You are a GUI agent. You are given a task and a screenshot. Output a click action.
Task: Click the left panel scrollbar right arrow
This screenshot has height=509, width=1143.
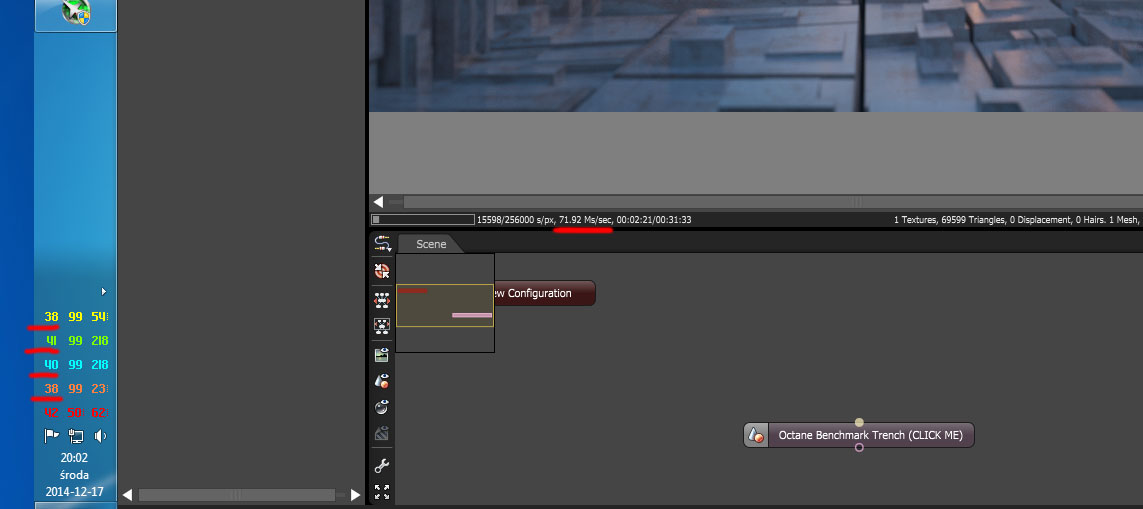(x=355, y=495)
